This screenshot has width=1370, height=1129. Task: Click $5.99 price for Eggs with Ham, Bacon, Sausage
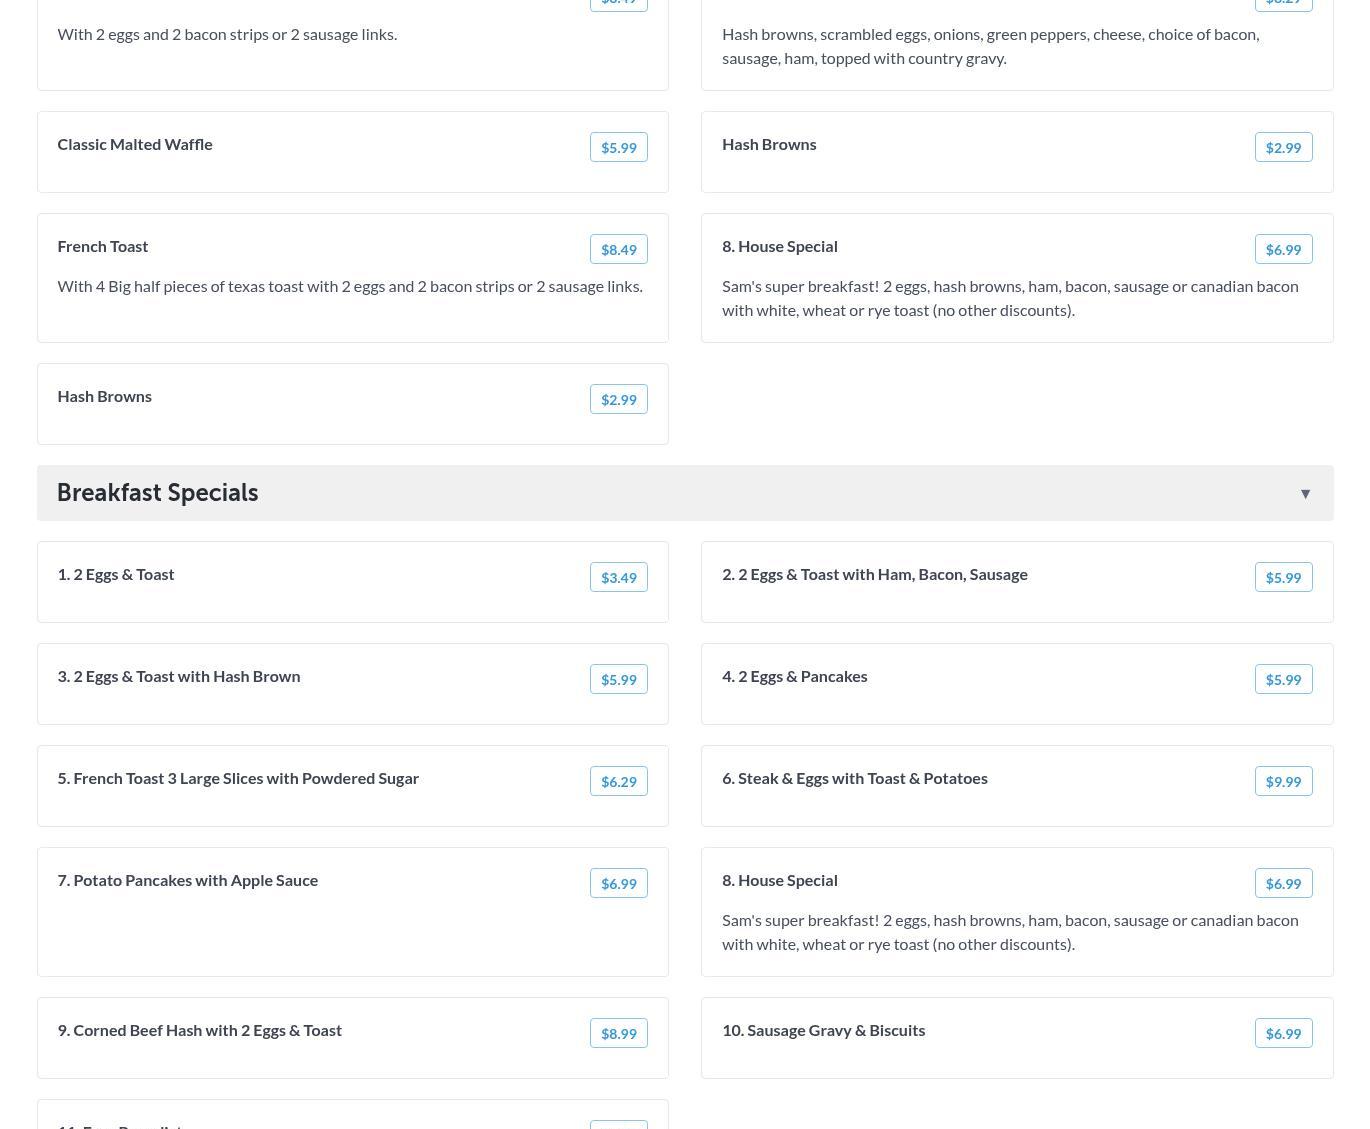coord(1284,577)
